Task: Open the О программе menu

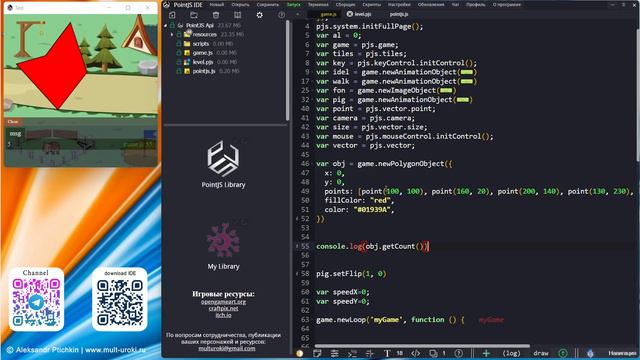Action: pyautogui.click(x=507, y=4)
